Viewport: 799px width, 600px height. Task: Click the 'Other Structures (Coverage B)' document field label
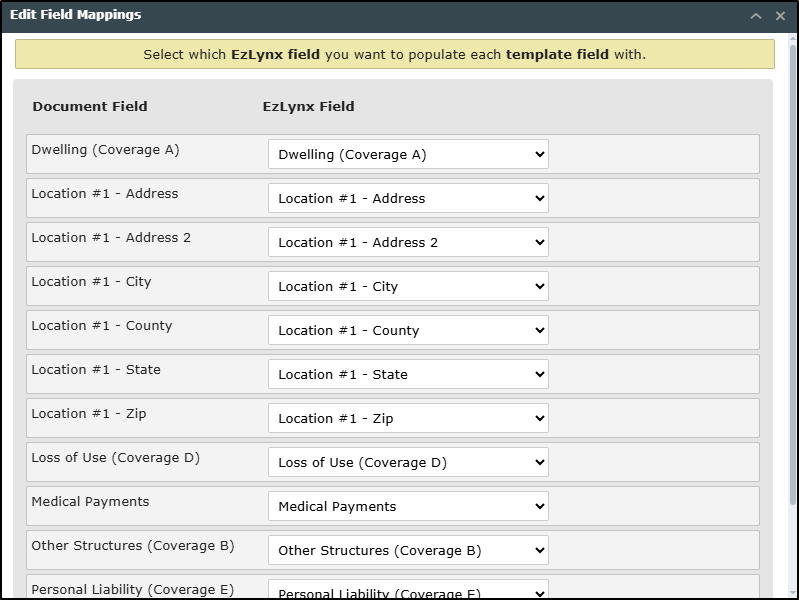click(133, 546)
